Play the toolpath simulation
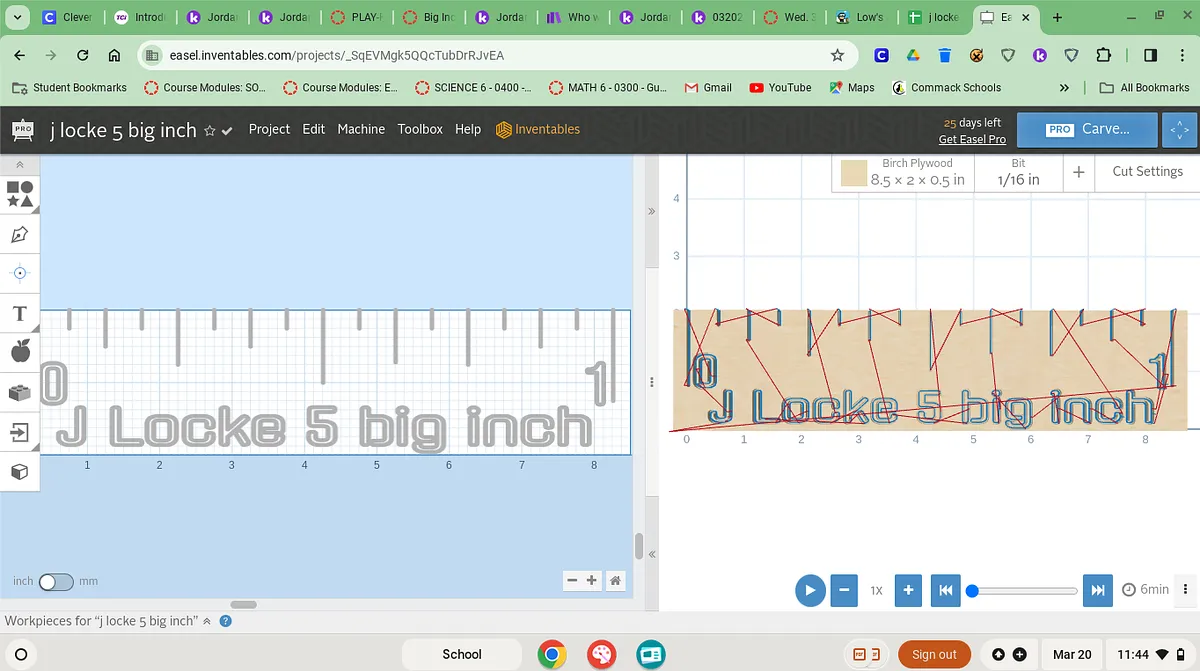Image resolution: width=1200 pixels, height=671 pixels. pyautogui.click(x=810, y=590)
